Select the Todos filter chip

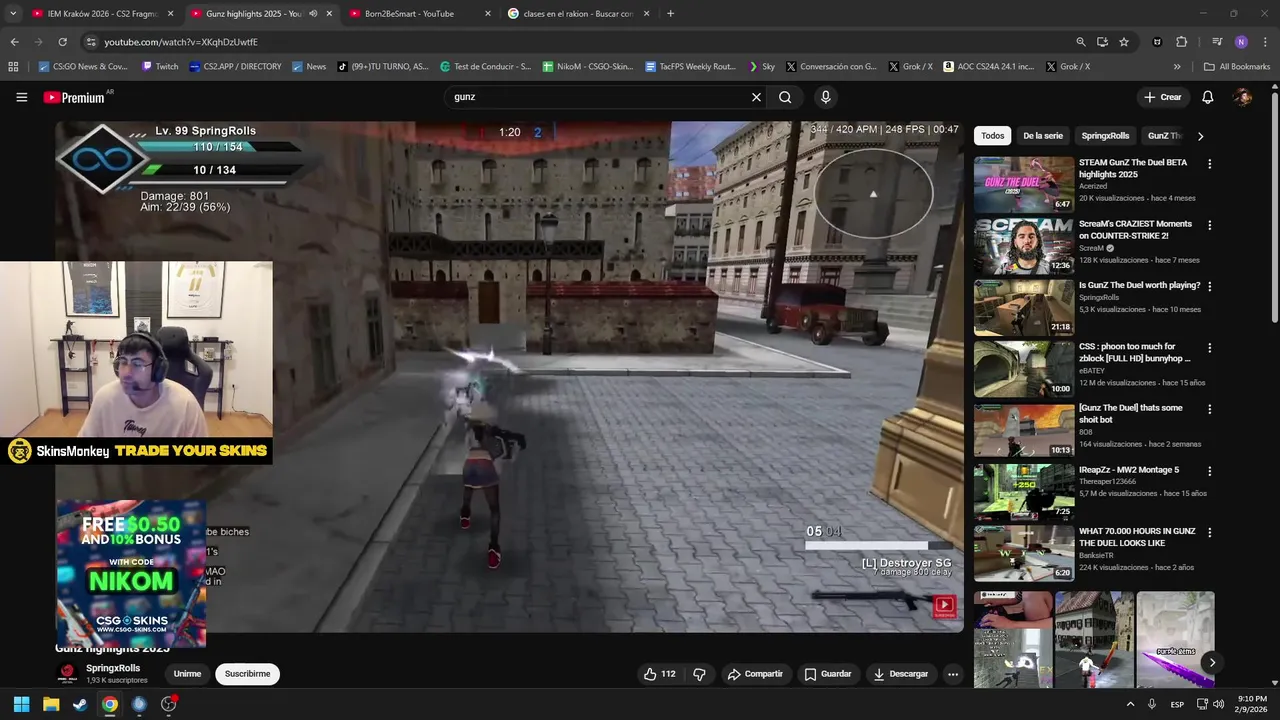[x=992, y=136]
